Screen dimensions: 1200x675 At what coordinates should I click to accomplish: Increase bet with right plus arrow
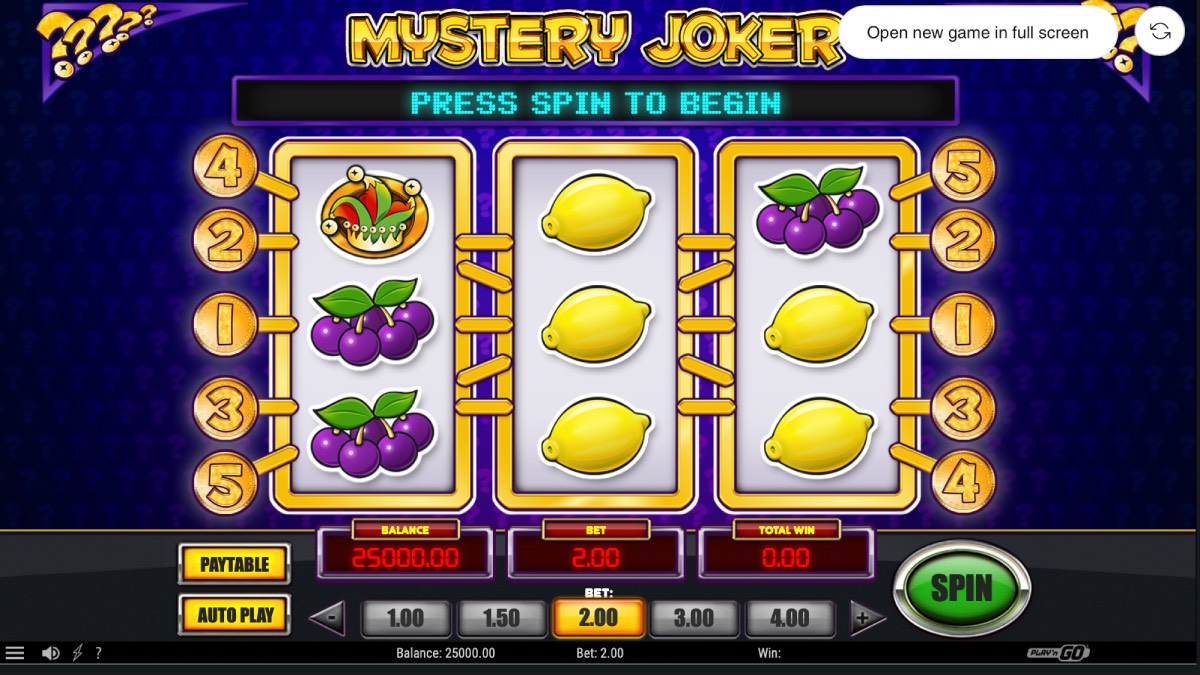[867, 618]
